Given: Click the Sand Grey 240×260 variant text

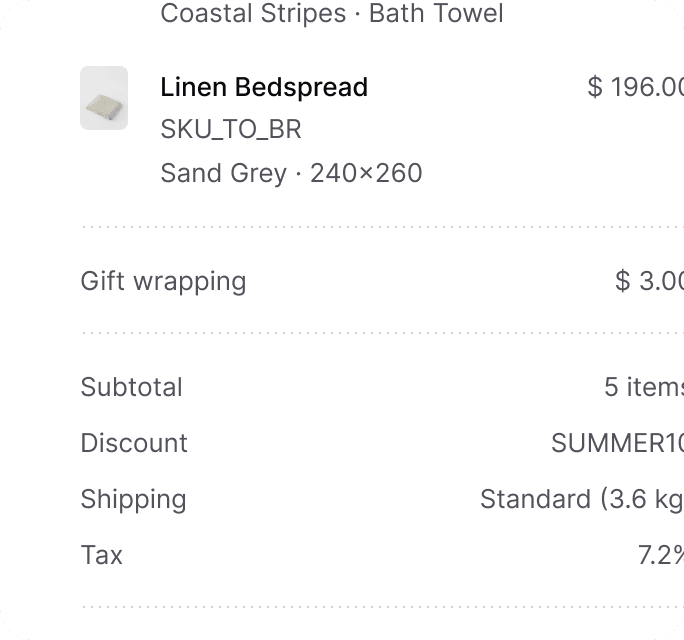Looking at the screenshot, I should tap(291, 173).
